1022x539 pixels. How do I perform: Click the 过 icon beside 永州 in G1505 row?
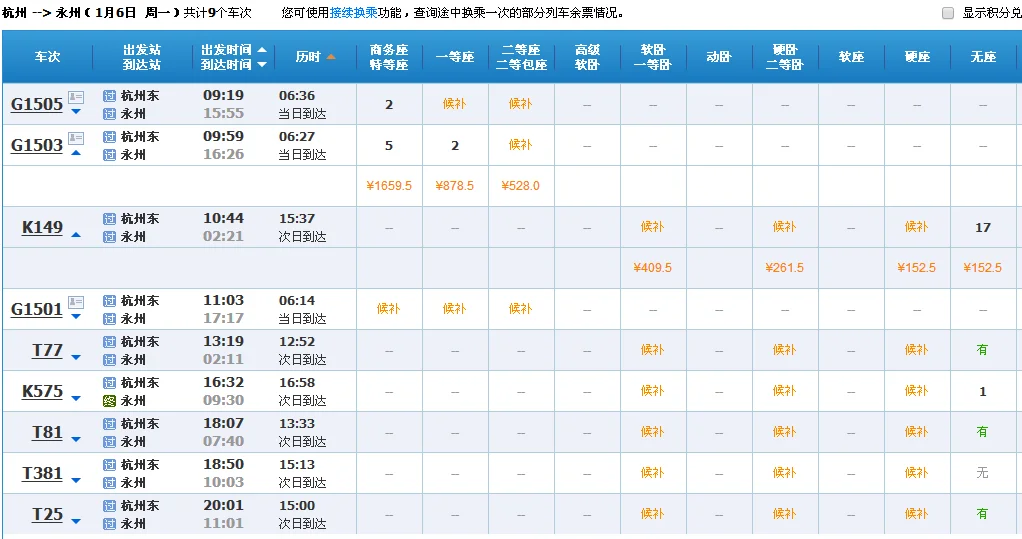coord(110,114)
